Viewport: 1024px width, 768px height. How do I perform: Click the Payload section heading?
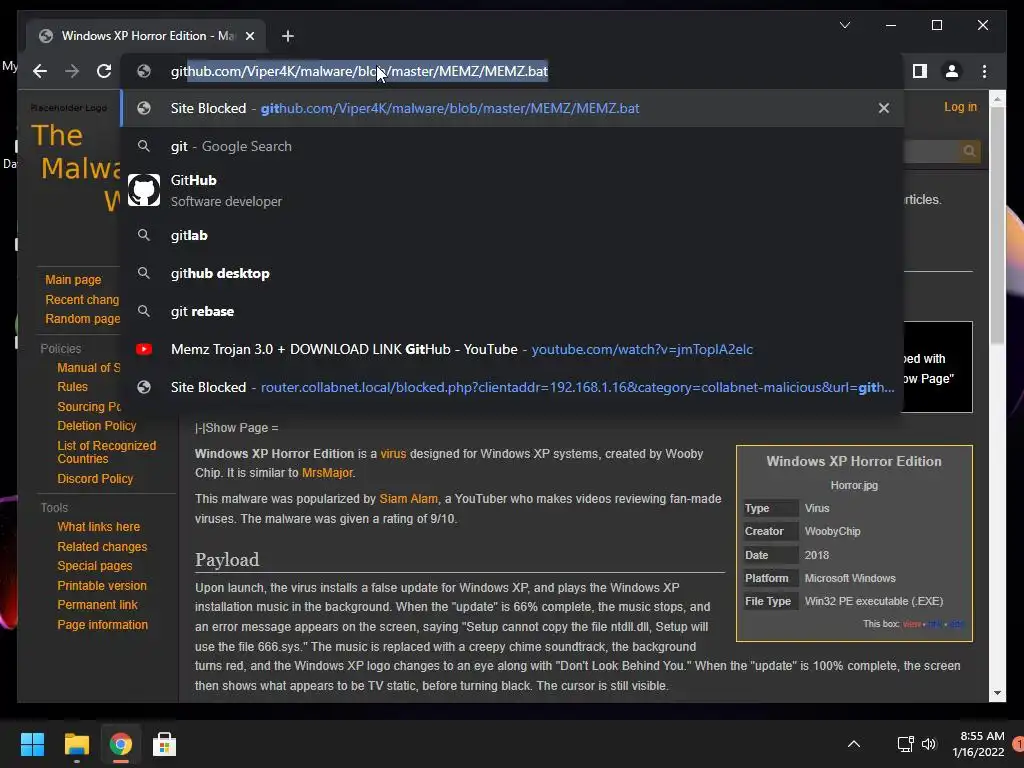[227, 560]
